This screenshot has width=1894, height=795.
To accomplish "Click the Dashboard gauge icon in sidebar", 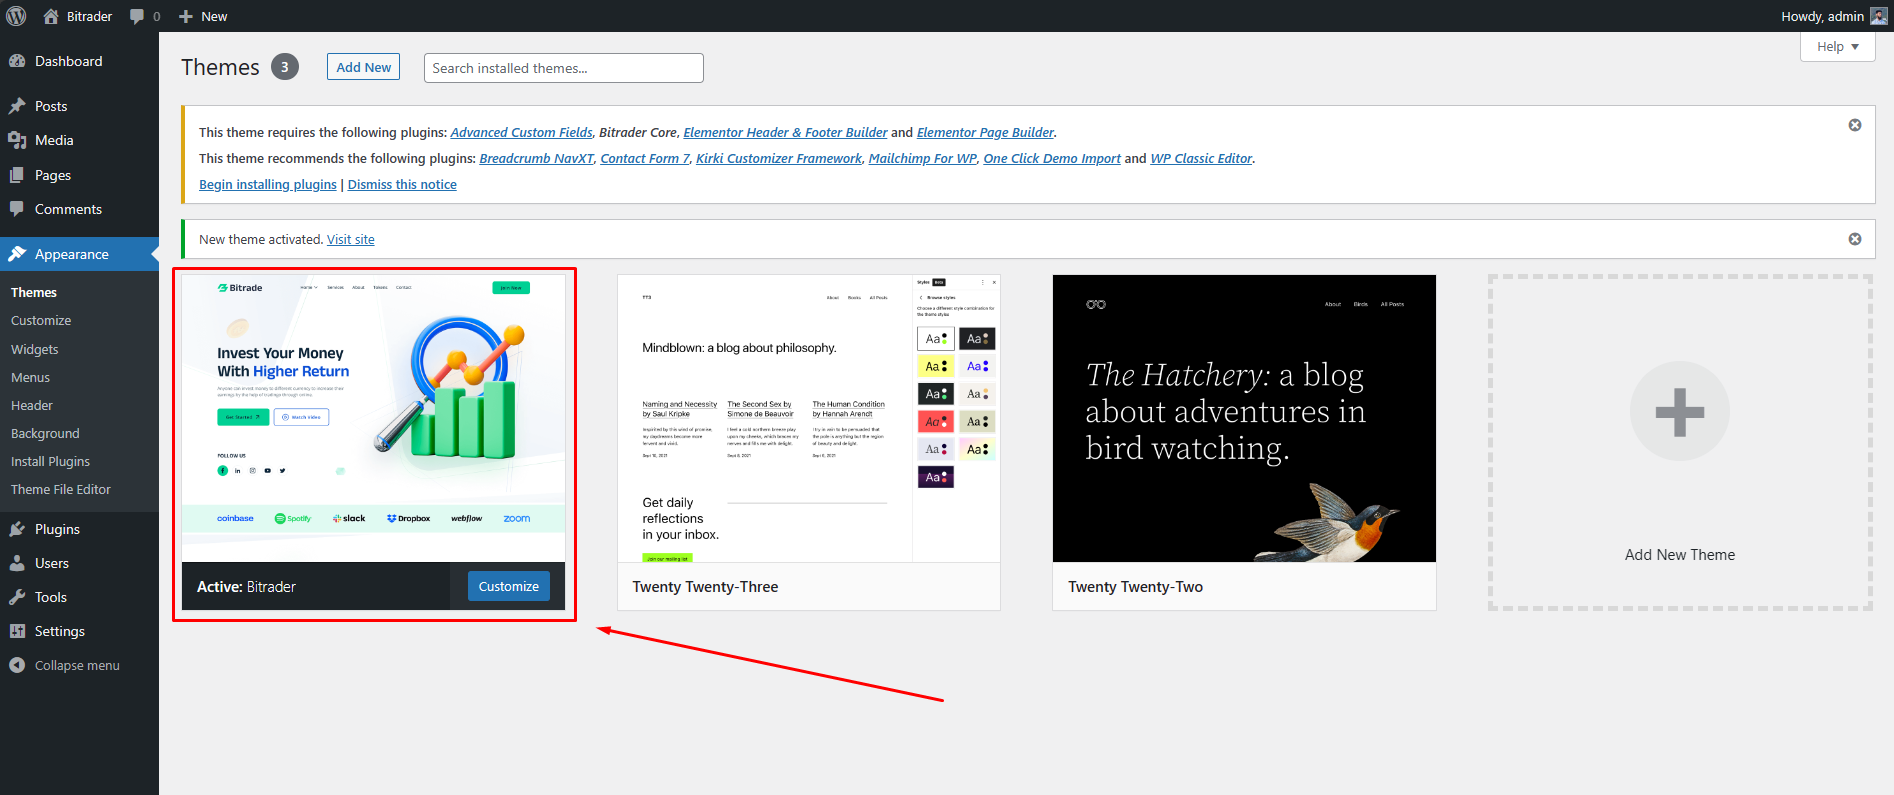I will click(17, 61).
